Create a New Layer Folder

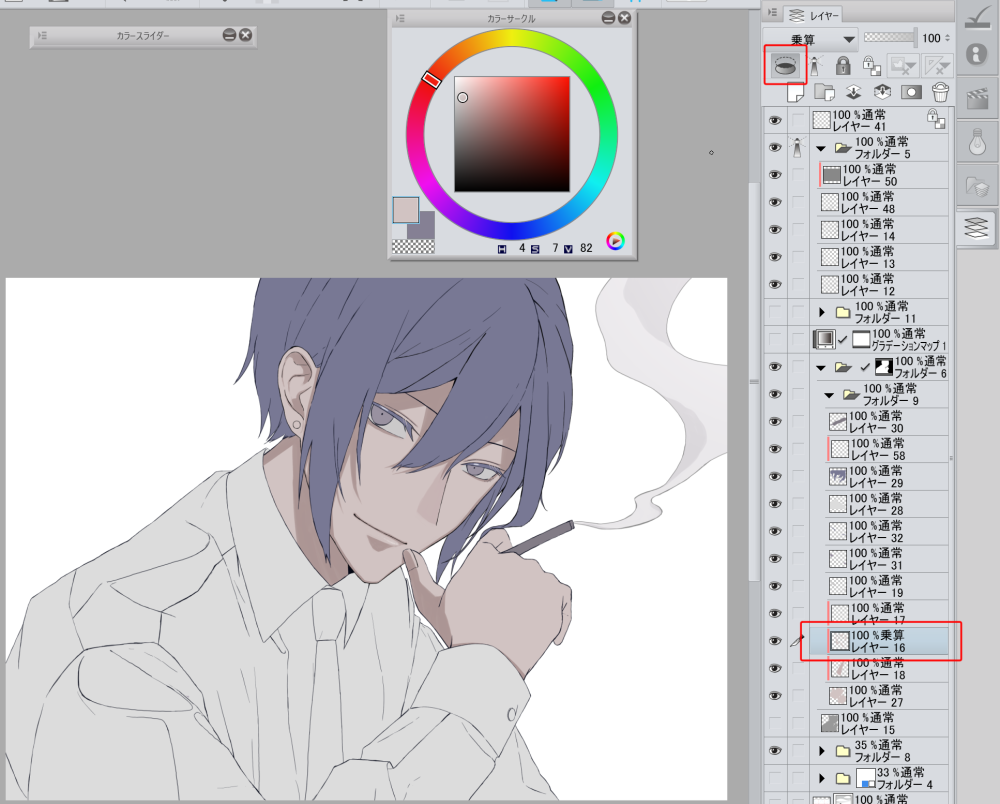click(824, 92)
